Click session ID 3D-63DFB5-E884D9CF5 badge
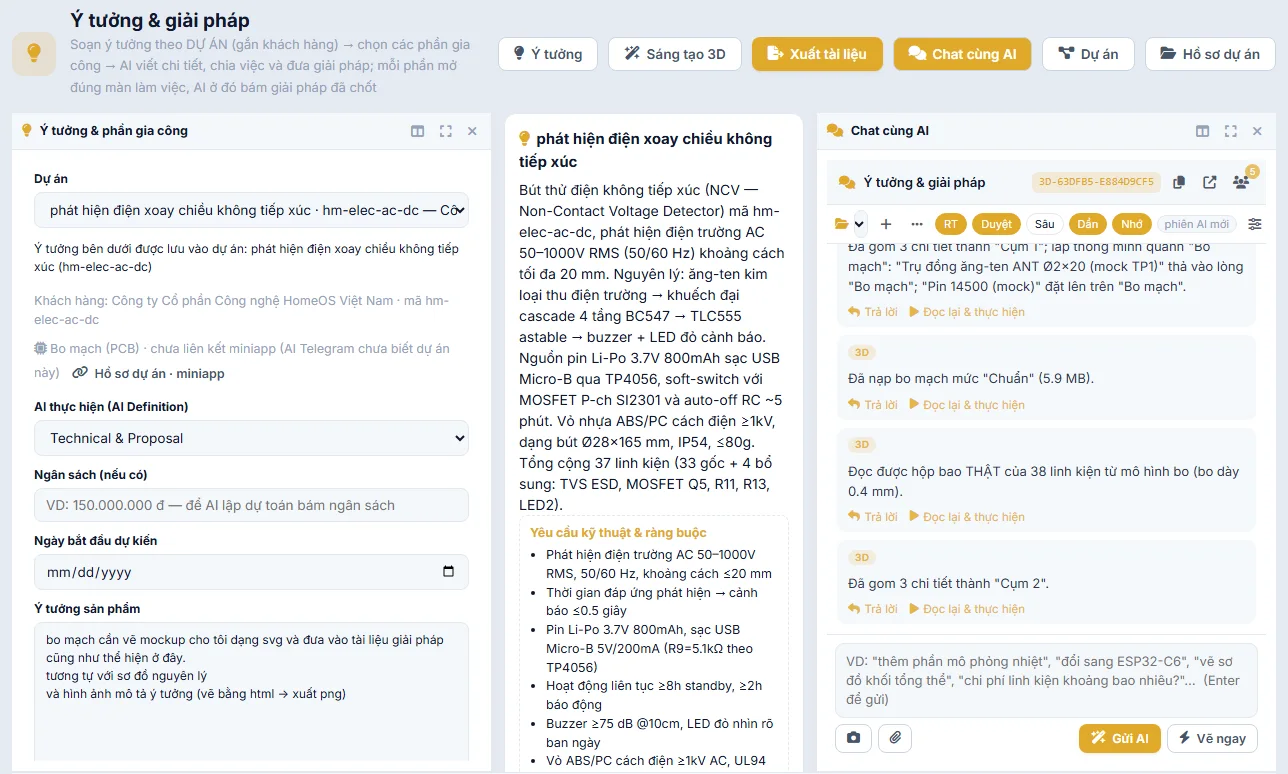The height and width of the screenshot is (774, 1288). (1096, 182)
